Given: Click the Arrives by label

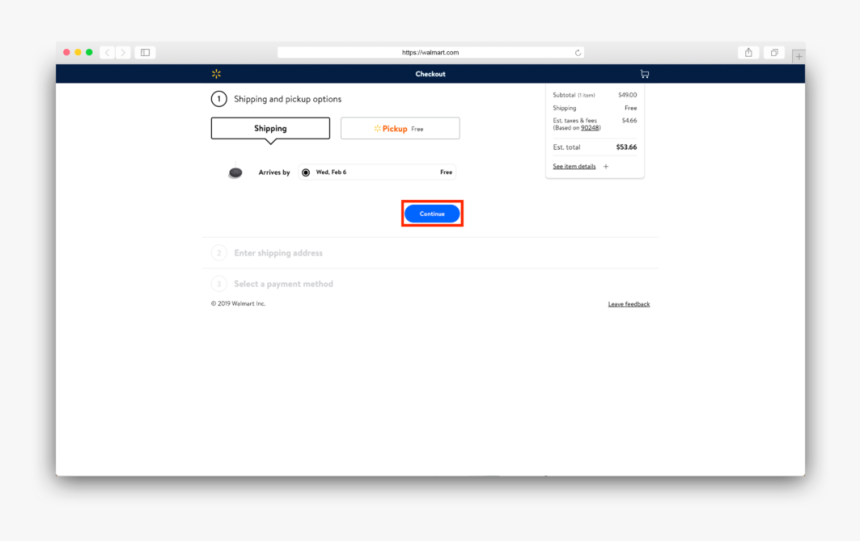Looking at the screenshot, I should tap(274, 172).
